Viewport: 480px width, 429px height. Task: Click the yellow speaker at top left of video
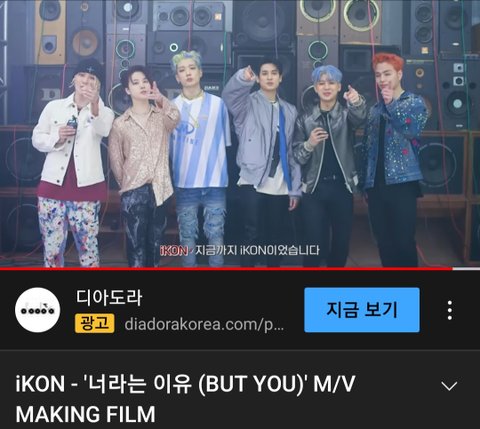pyautogui.click(x=51, y=32)
